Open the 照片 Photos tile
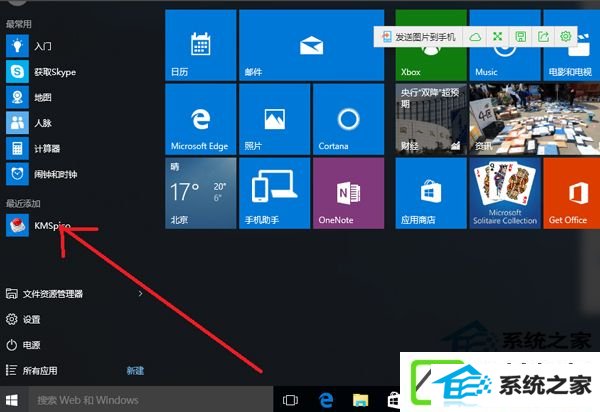This screenshot has width=600, height=412. click(274, 119)
